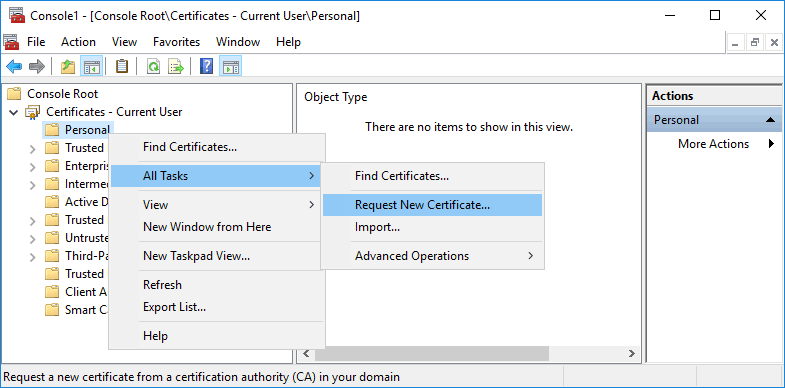
Task: Select New Taskpad View
Action: [x=216, y=256]
